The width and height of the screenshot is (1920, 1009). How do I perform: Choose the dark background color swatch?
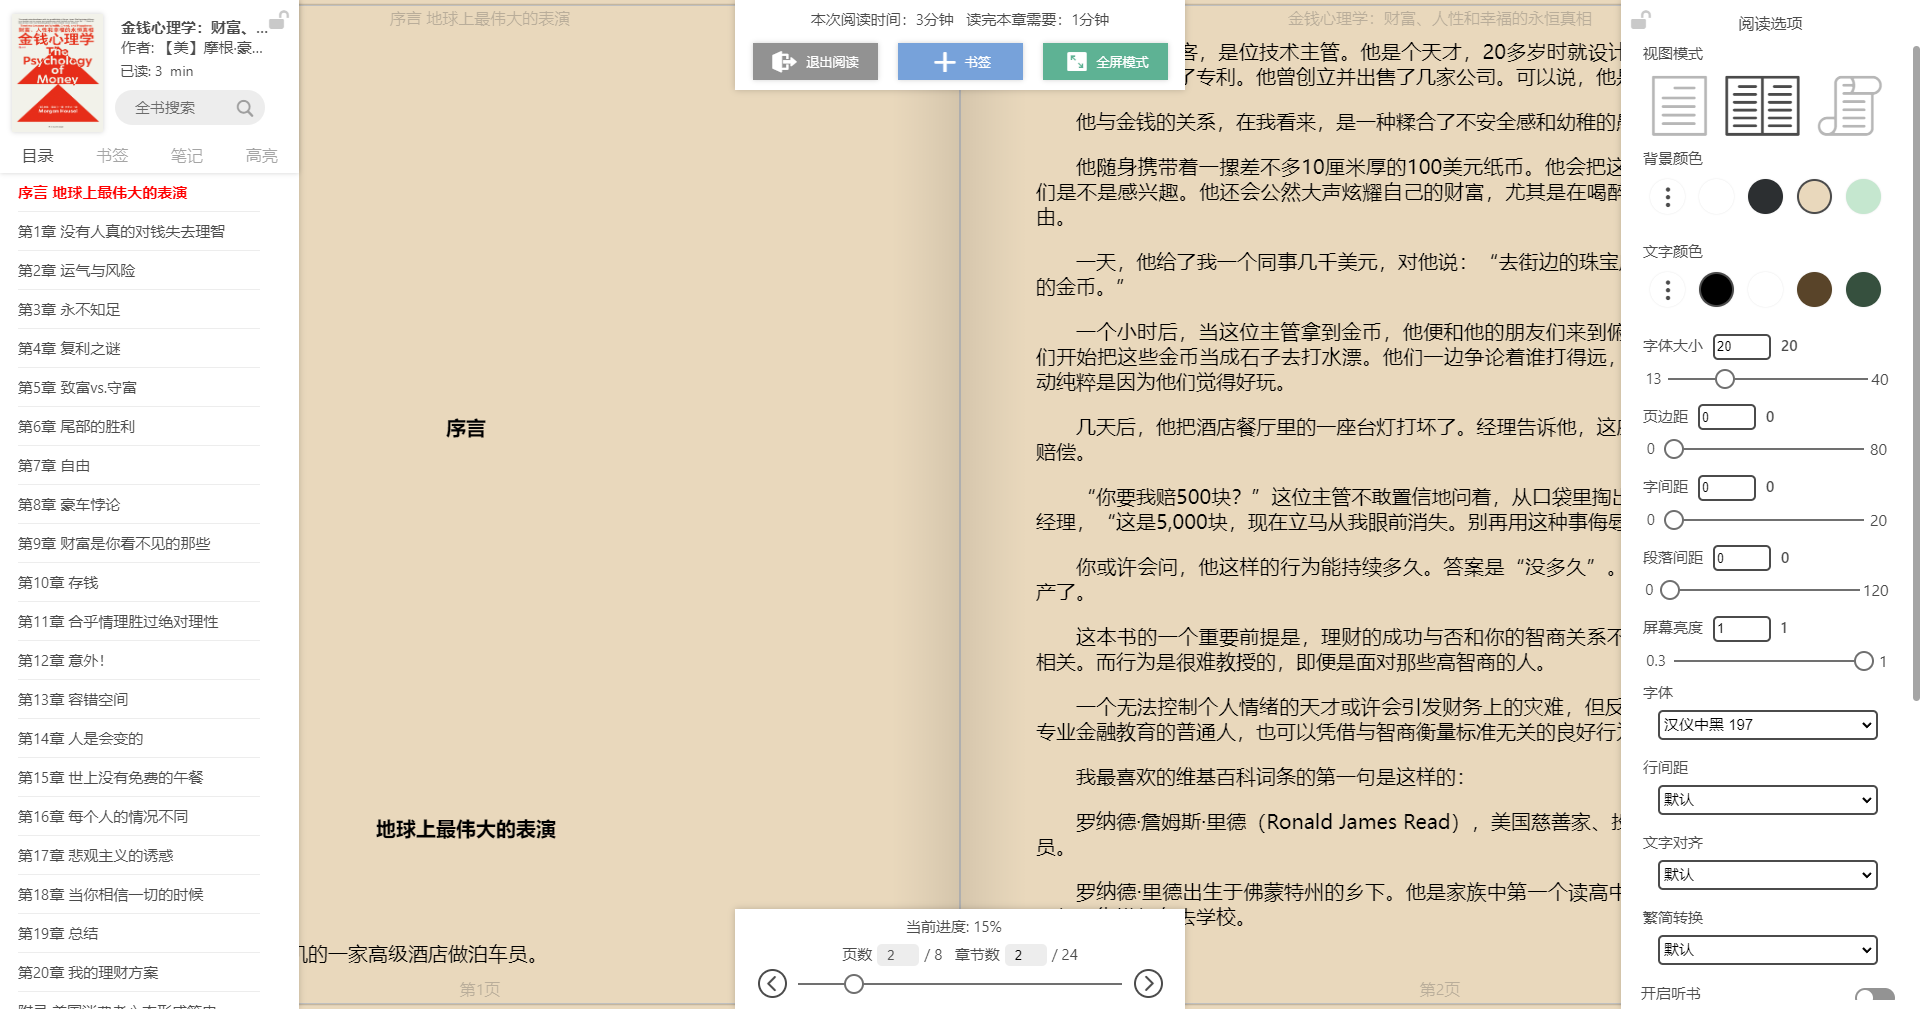1765,197
